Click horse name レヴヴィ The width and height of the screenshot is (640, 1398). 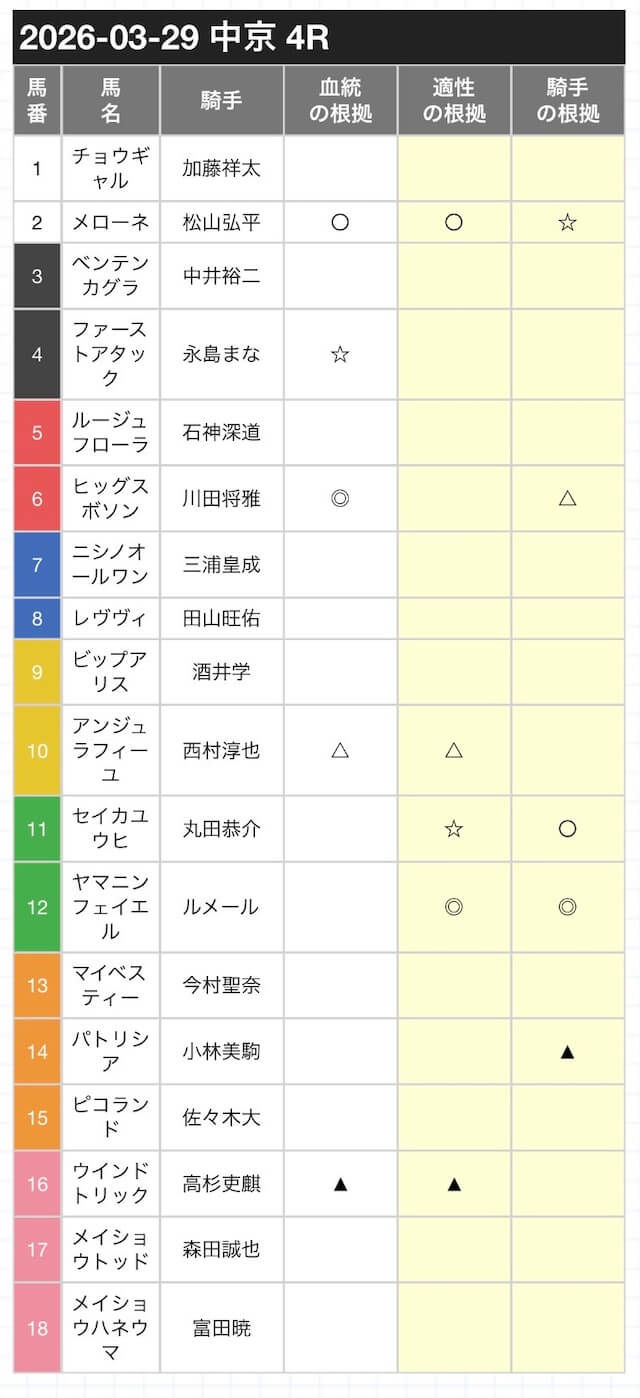[x=110, y=618]
